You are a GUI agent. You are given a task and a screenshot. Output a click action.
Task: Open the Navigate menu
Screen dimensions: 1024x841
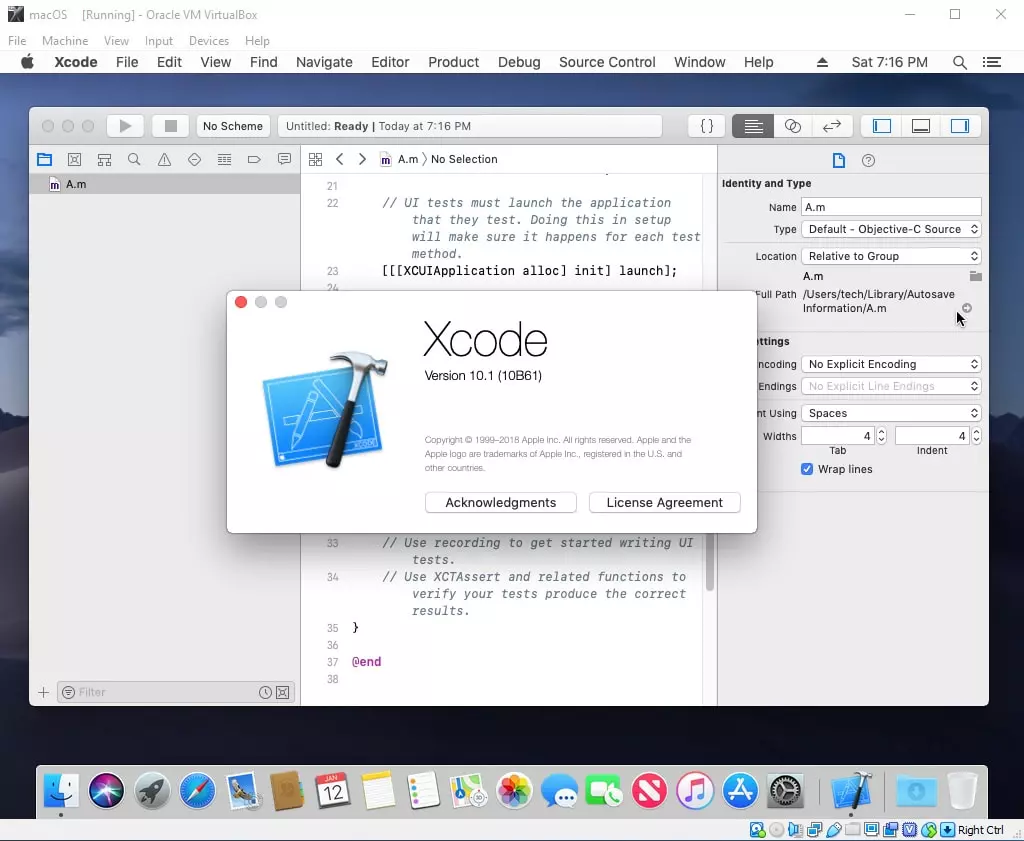click(x=324, y=62)
